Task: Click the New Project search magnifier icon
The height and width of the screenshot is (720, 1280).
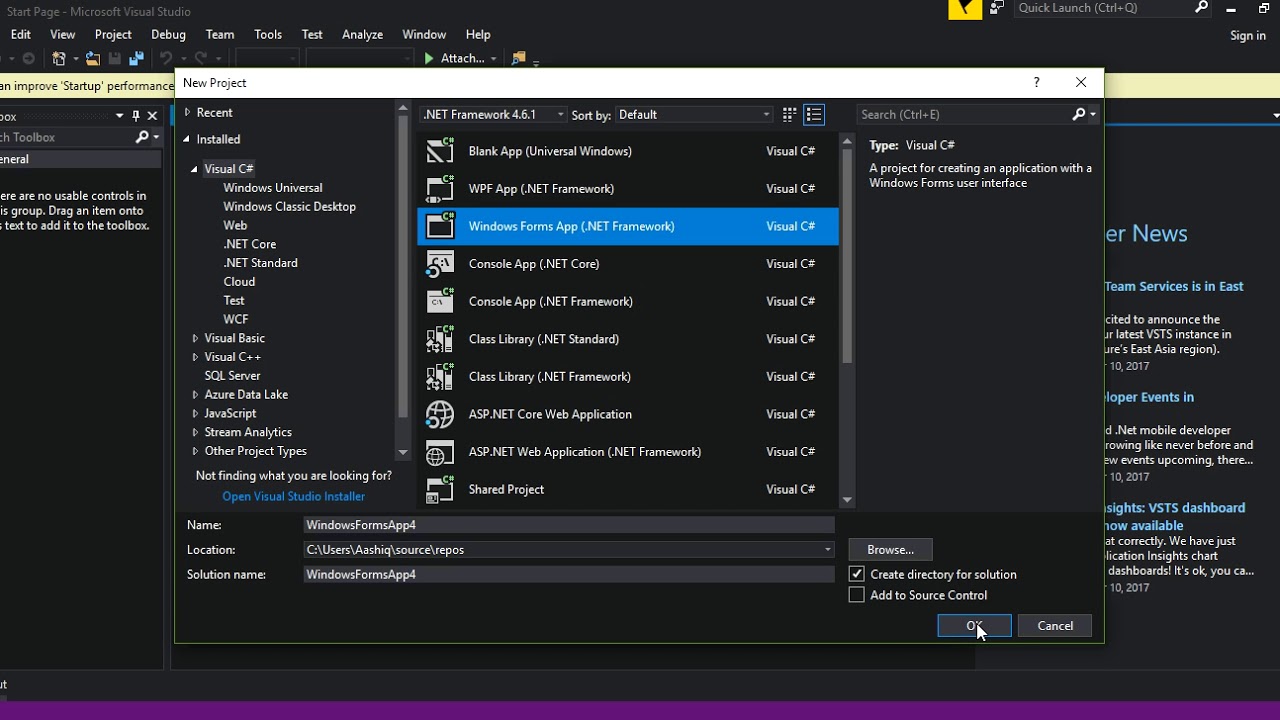Action: [1079, 115]
